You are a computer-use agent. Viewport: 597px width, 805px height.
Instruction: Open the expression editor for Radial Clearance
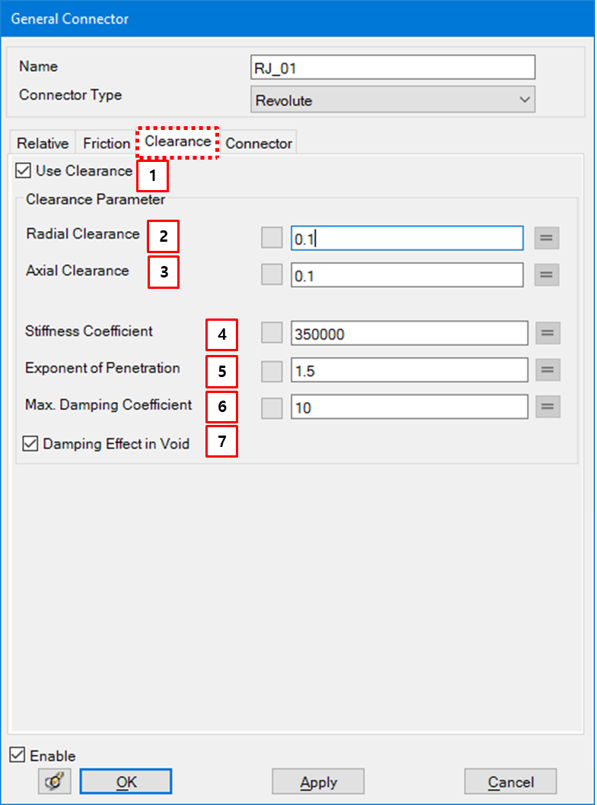[547, 238]
